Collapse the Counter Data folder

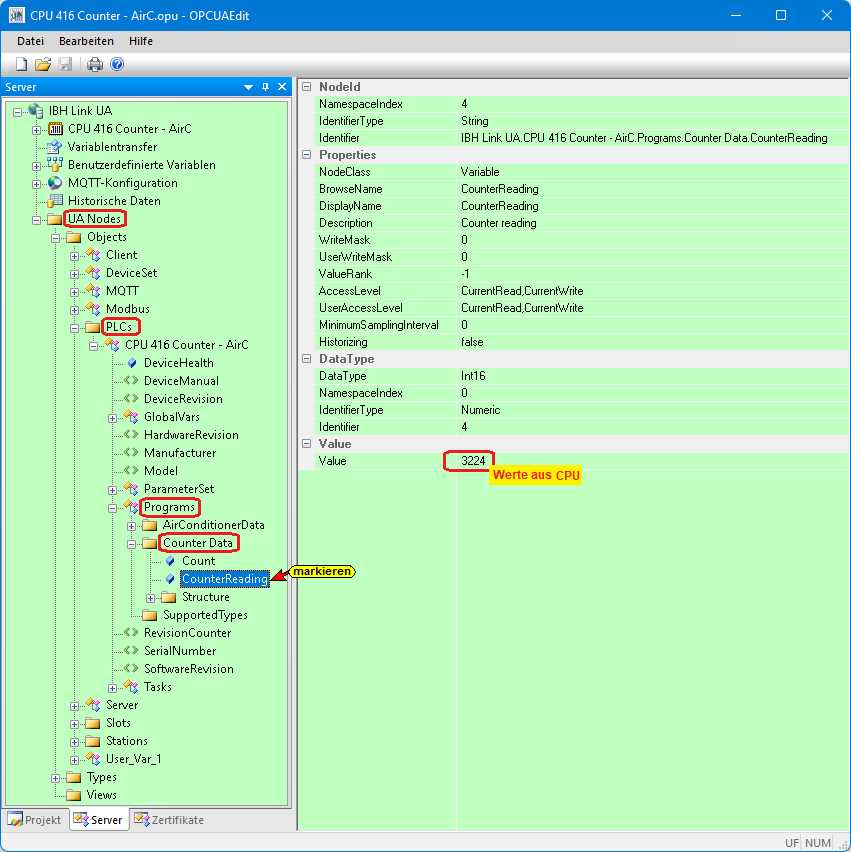[132, 544]
